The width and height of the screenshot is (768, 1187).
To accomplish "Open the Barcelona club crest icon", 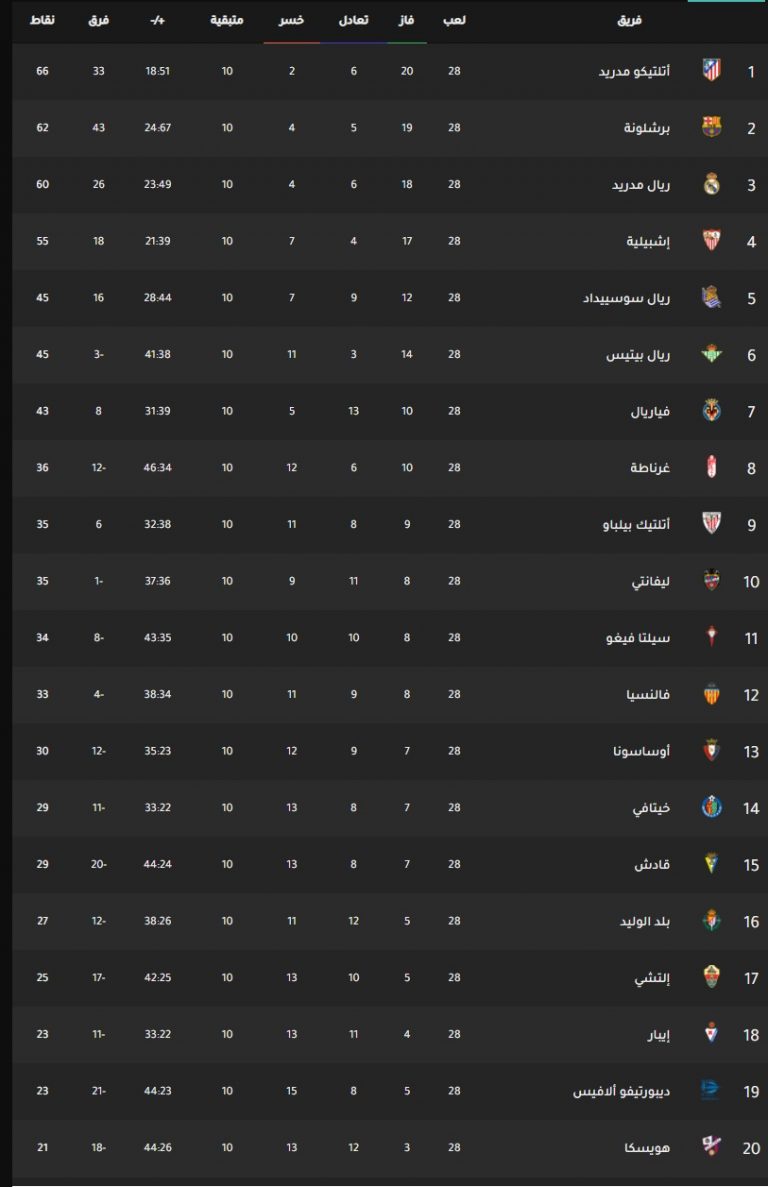I will (711, 127).
